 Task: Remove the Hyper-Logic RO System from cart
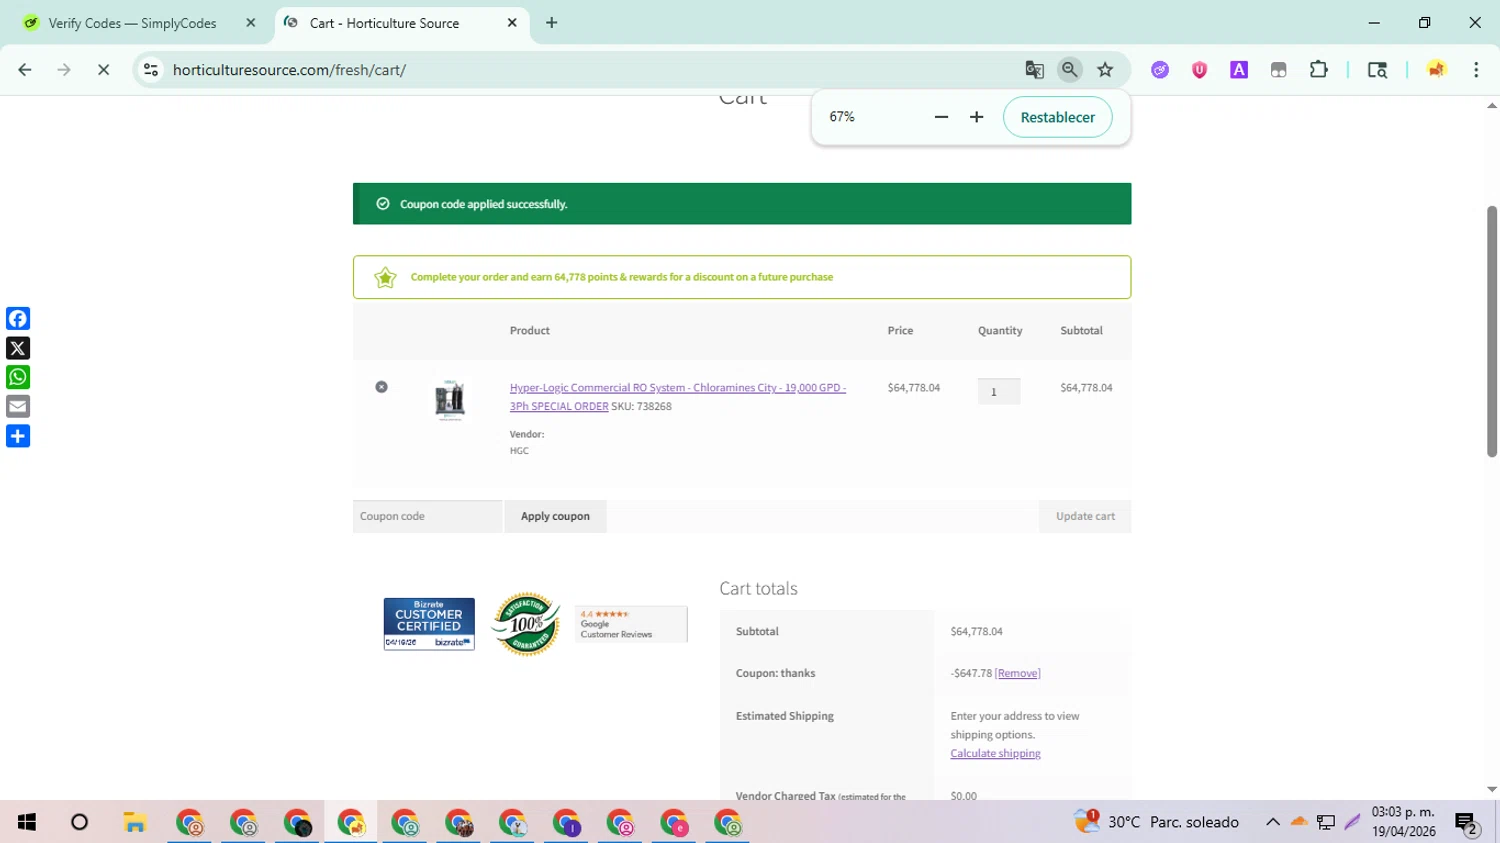coord(381,387)
